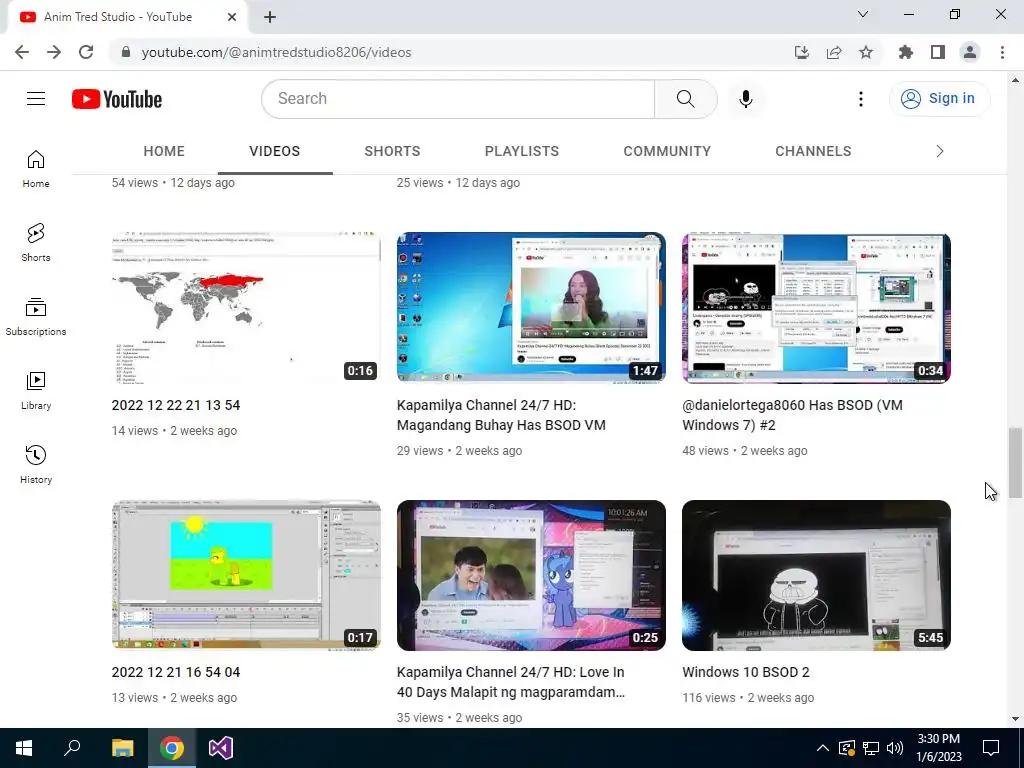Switch to the SHORTS channel tab
1024x768 pixels.
(392, 152)
